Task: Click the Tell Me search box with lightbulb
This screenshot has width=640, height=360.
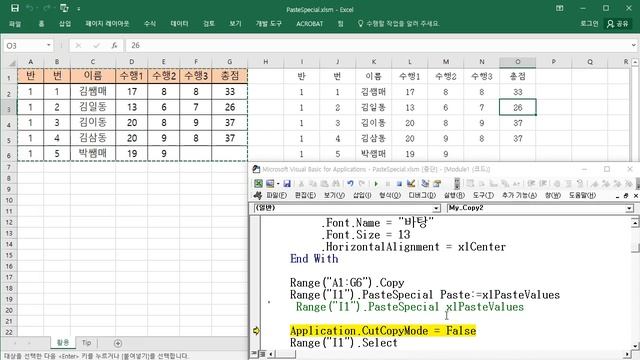Action: coord(398,24)
